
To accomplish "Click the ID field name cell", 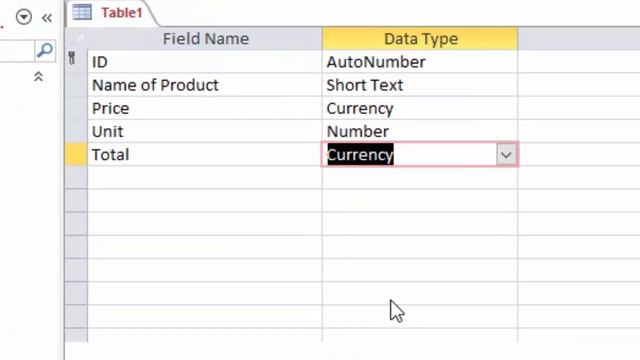I will pos(205,62).
